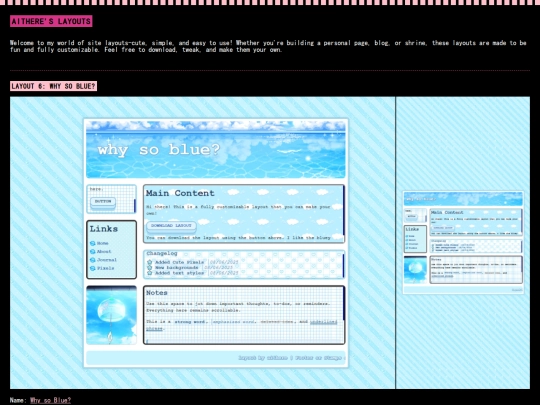Click the Notes heading
Viewport: 540px width, 405px height.
pos(157,293)
